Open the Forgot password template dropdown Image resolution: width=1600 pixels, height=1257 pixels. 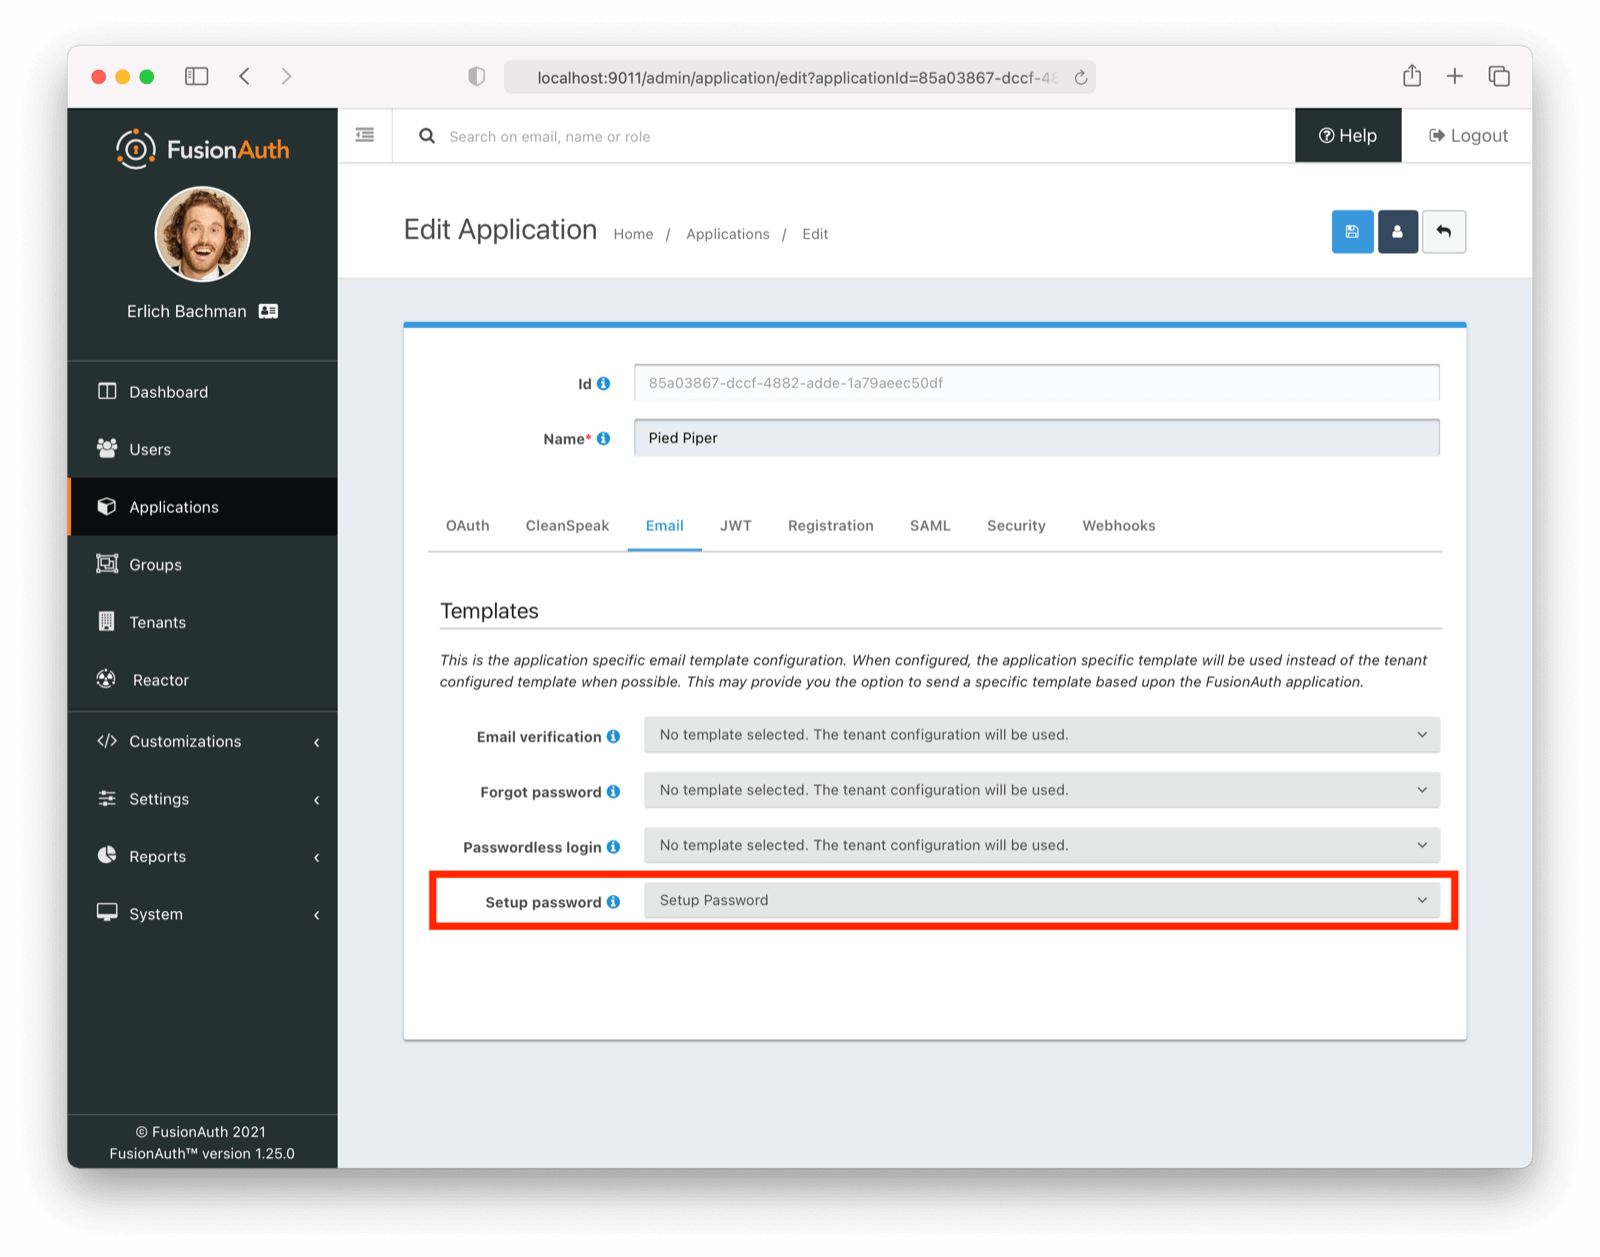[x=1042, y=790]
